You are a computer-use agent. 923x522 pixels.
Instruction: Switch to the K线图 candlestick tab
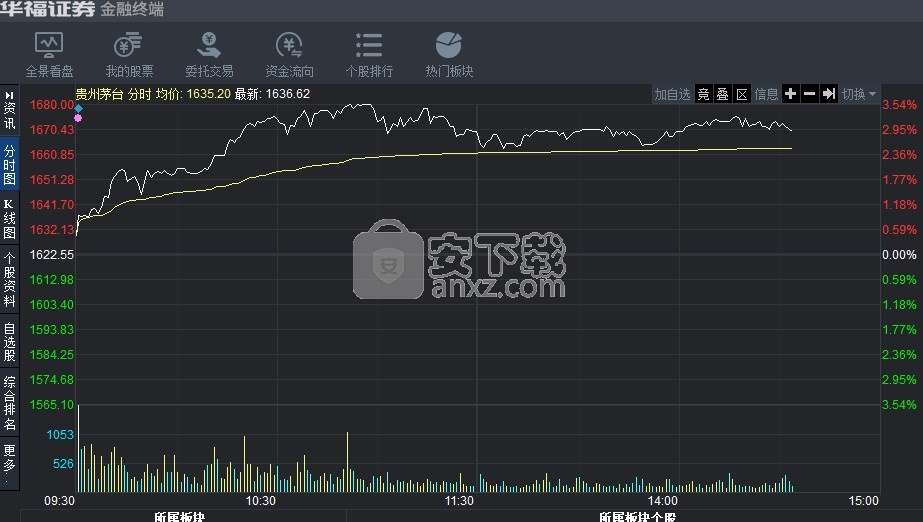point(9,218)
